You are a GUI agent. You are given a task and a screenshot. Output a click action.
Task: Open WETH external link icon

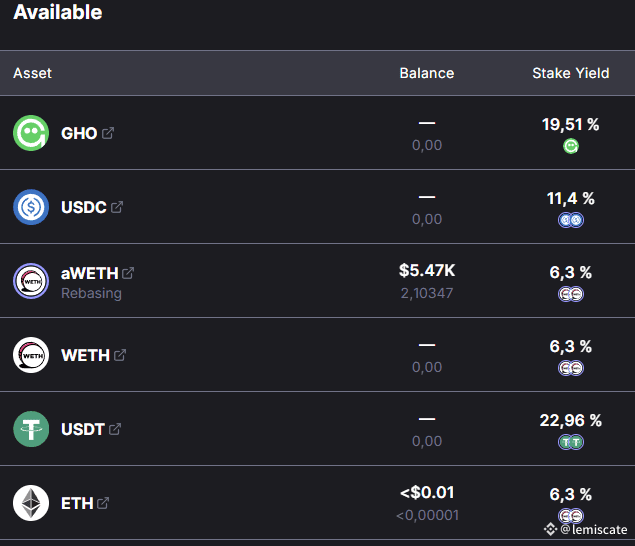(120, 355)
